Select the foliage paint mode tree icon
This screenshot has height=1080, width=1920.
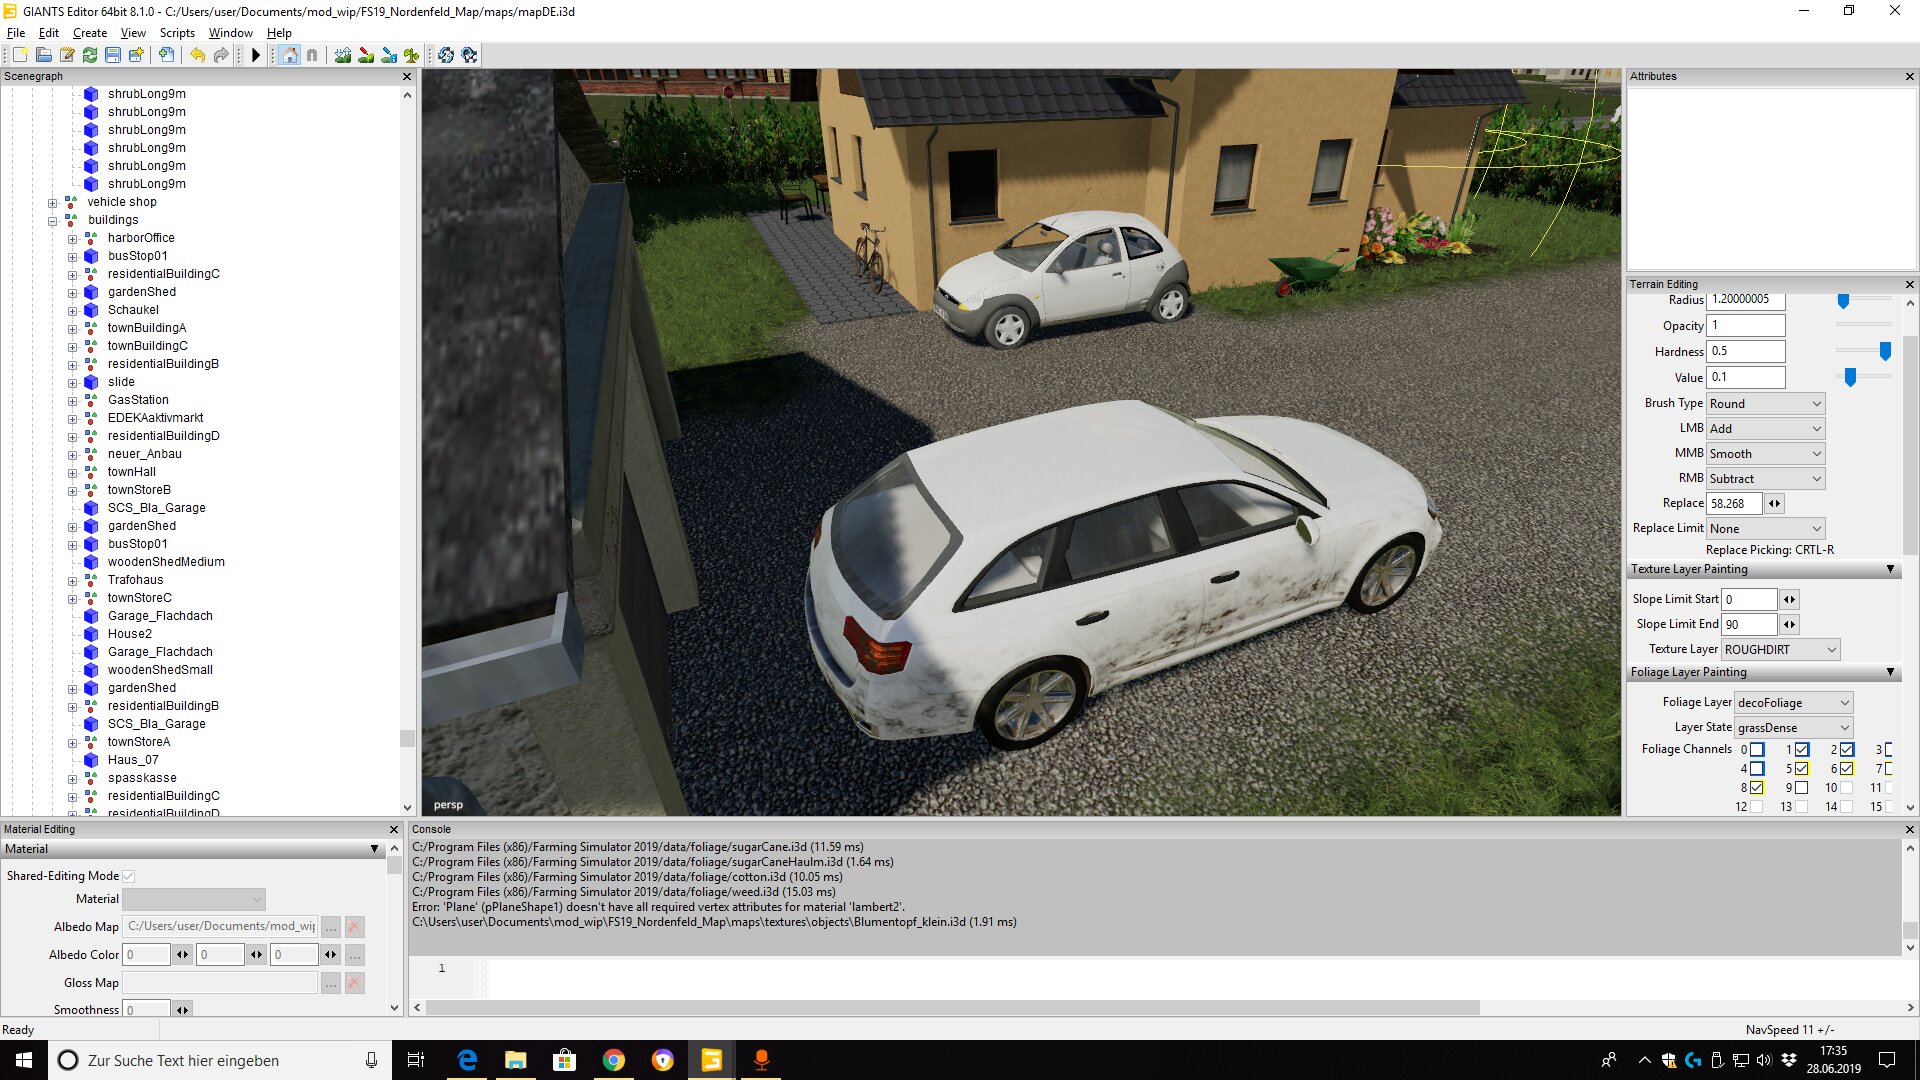click(411, 55)
